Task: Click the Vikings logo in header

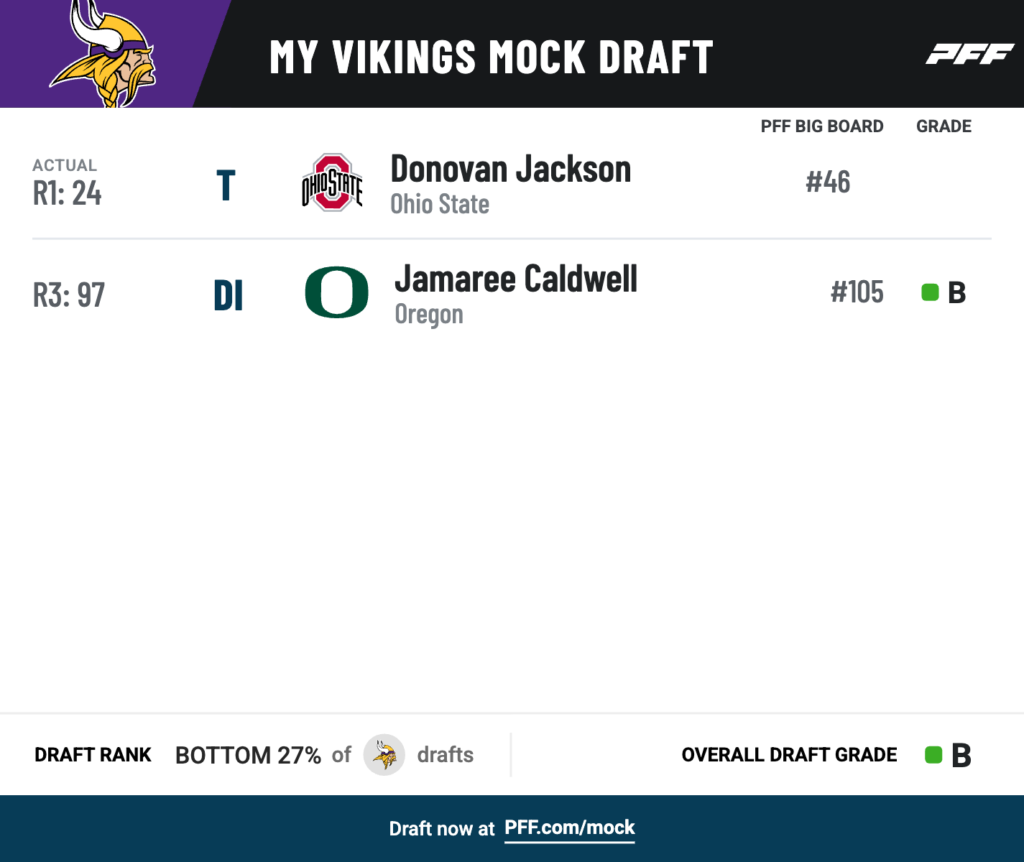Action: (x=104, y=54)
